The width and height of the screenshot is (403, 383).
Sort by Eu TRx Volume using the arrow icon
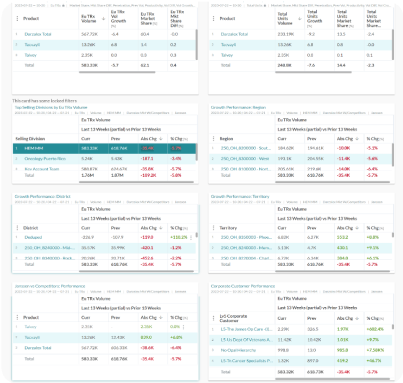click(x=103, y=19)
